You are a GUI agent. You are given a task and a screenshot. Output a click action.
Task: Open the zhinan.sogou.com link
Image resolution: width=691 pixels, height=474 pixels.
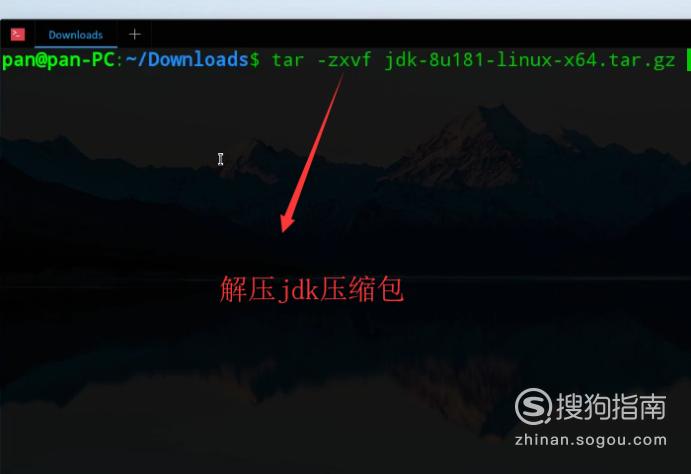591,440
